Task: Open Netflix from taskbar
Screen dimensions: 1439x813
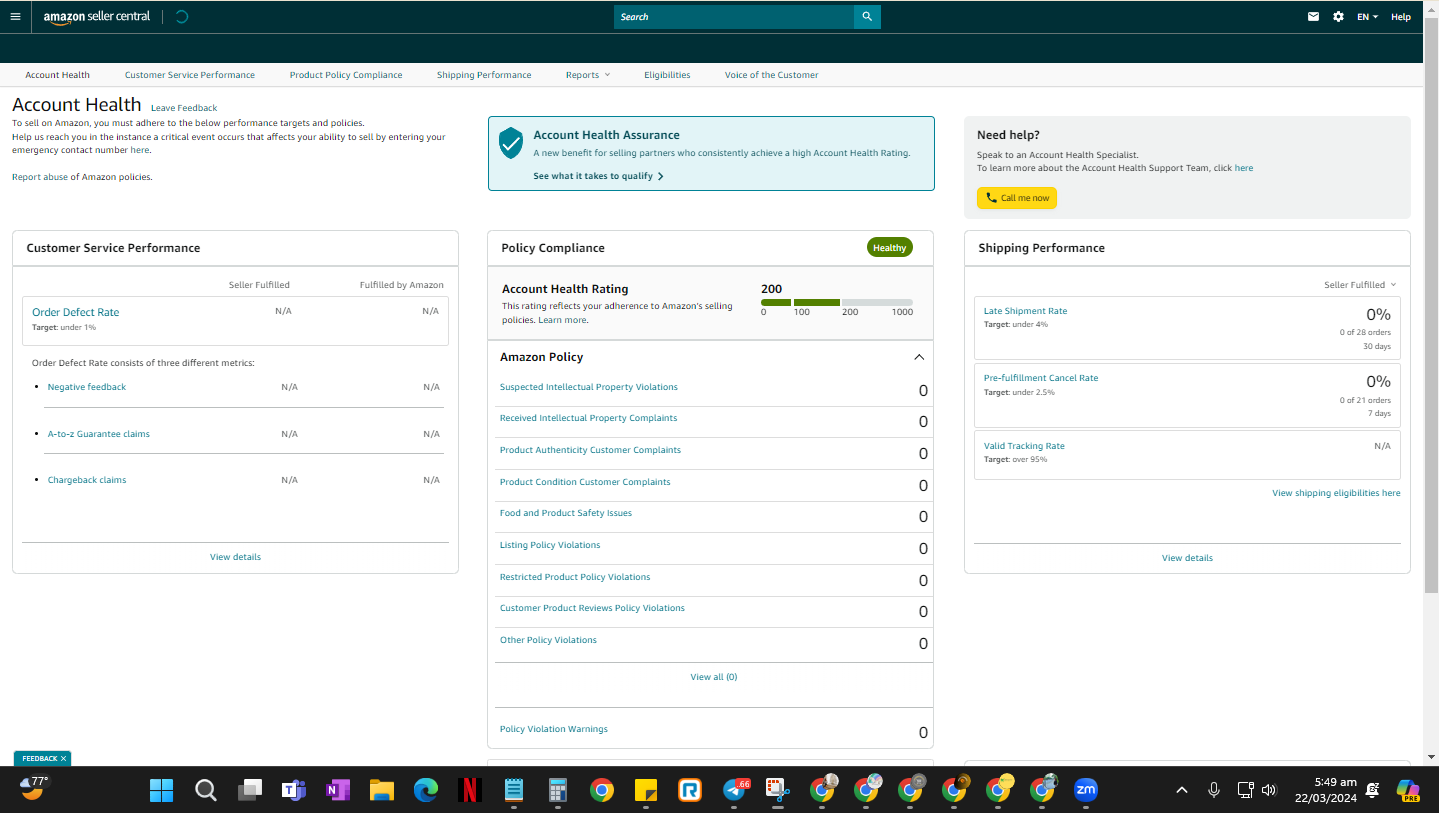Action: tap(469, 790)
